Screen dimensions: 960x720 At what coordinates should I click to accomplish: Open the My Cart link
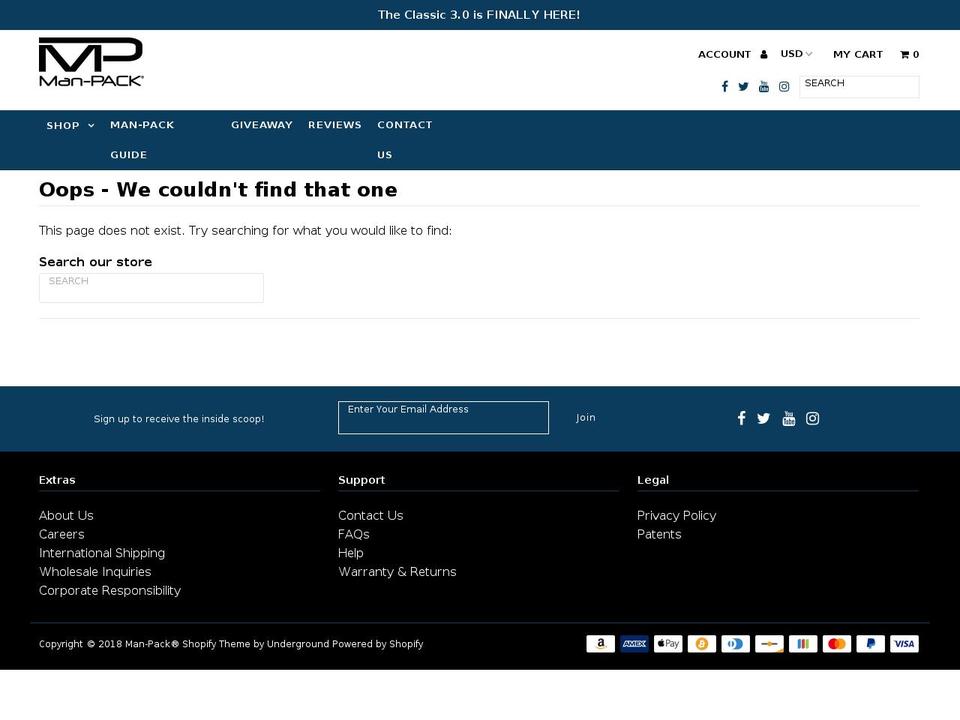tap(858, 54)
